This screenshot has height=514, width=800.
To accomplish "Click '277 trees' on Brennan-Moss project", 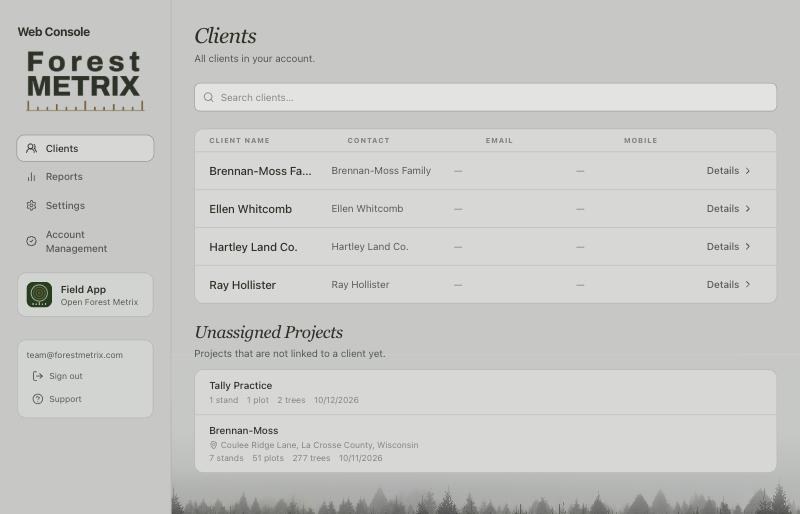I will (311, 458).
